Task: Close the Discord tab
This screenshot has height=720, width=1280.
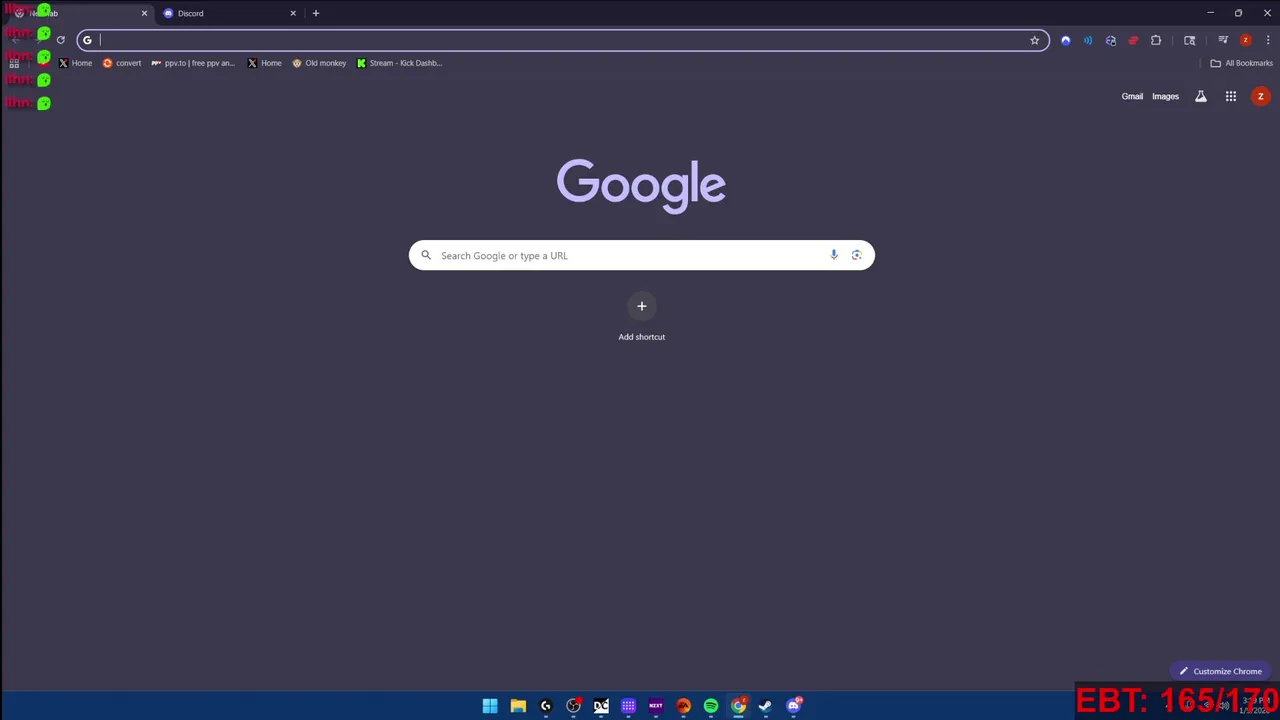Action: [293, 13]
